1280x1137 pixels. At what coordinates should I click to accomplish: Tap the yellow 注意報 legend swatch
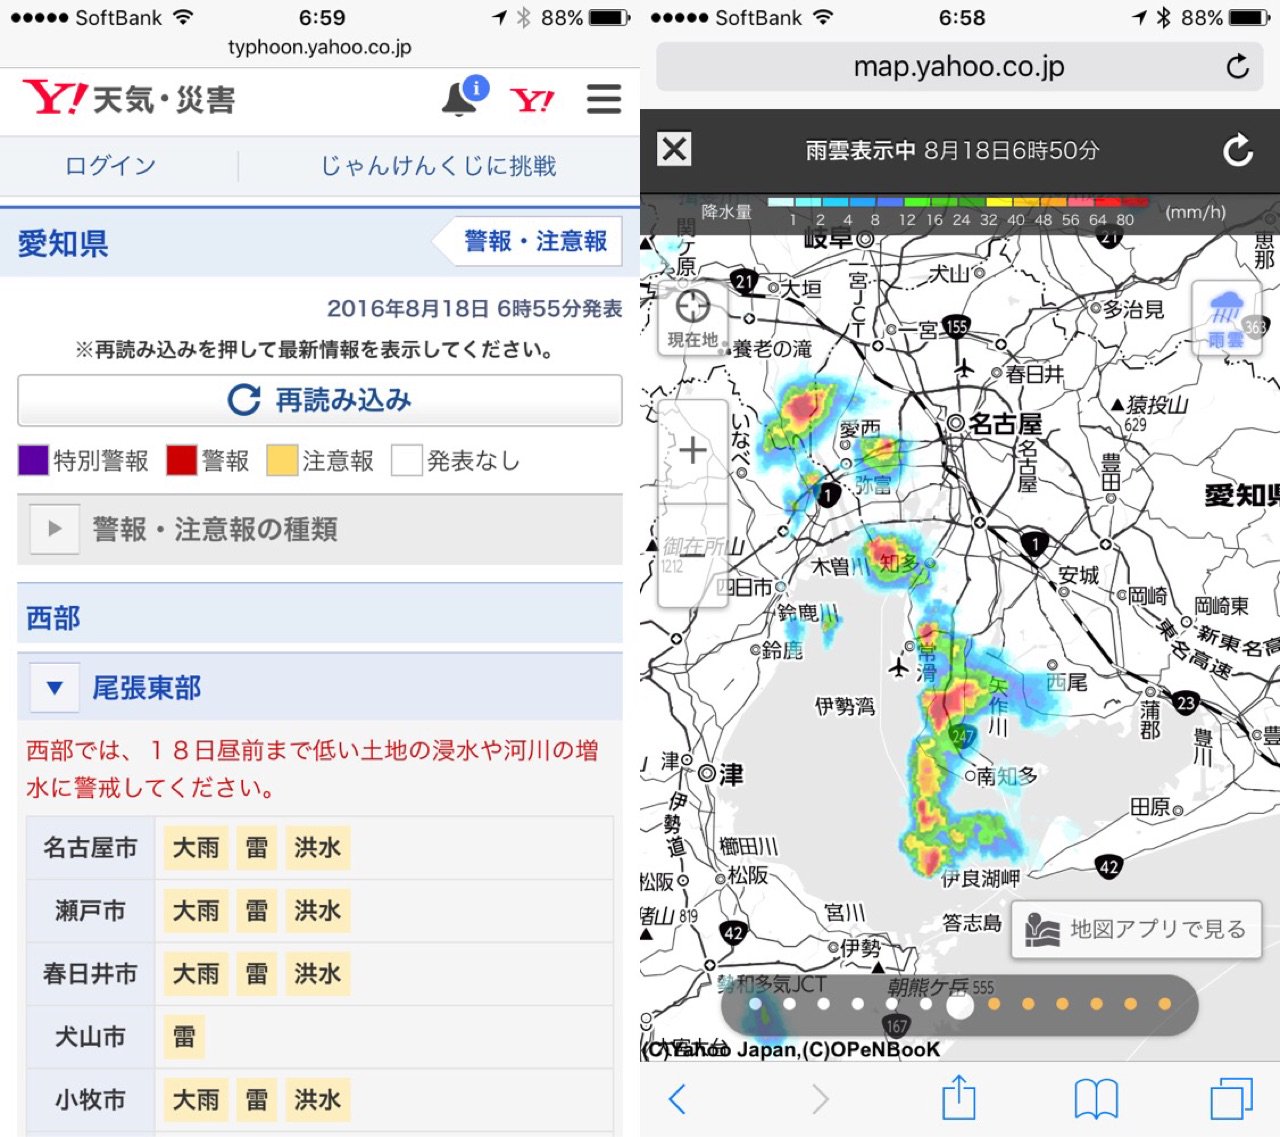(282, 460)
